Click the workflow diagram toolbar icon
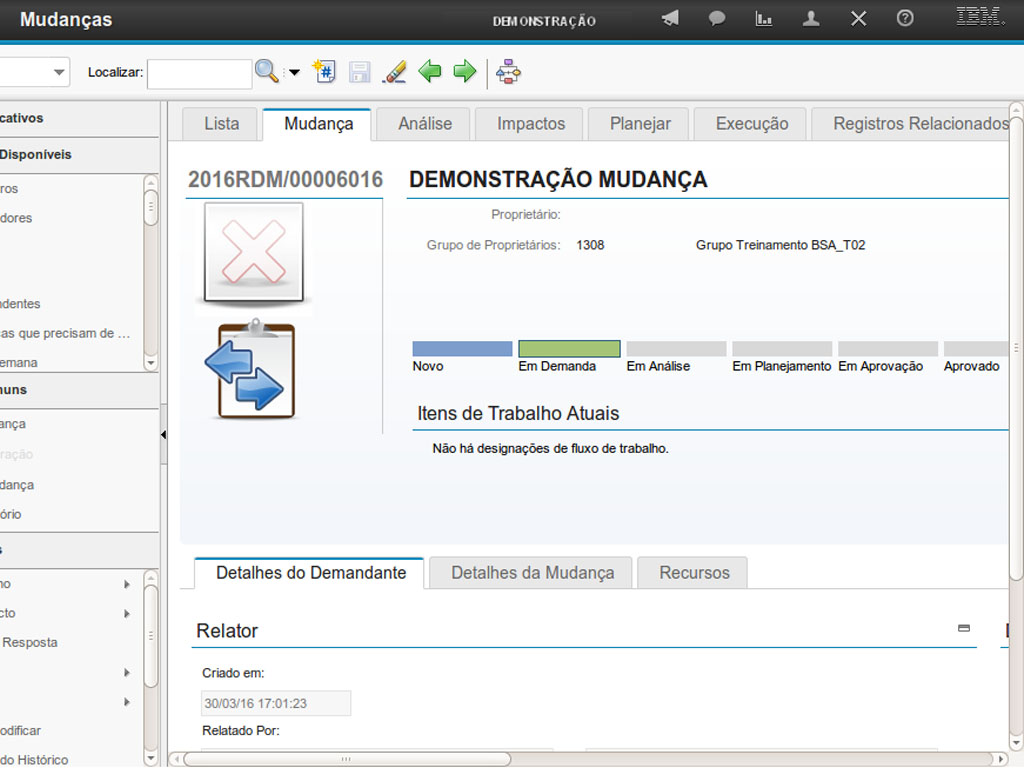Screen dimensions: 1024x768 509,72
